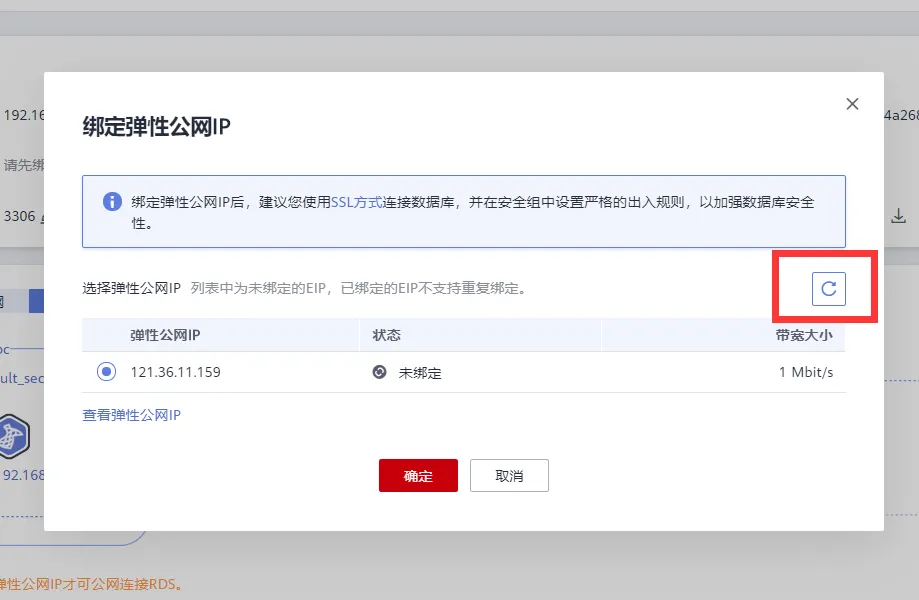Click the 选择弹性公网IP label
The height and width of the screenshot is (600, 919).
coord(131,288)
